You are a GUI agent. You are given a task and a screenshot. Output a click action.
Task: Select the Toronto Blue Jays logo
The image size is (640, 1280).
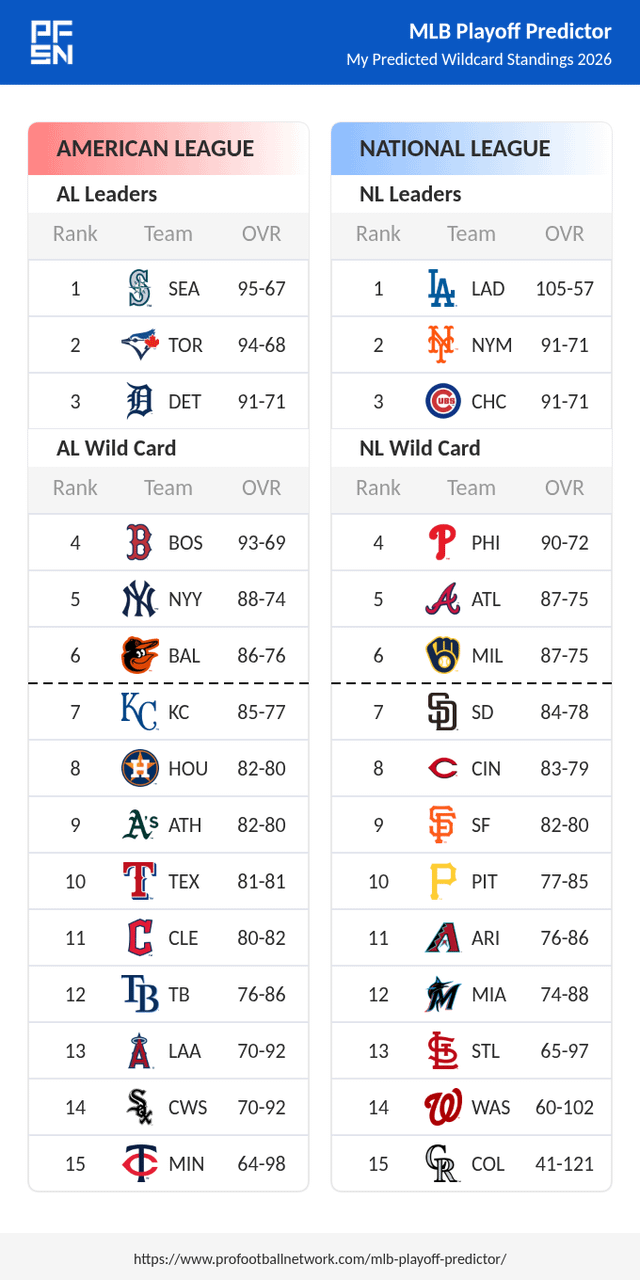pos(140,345)
